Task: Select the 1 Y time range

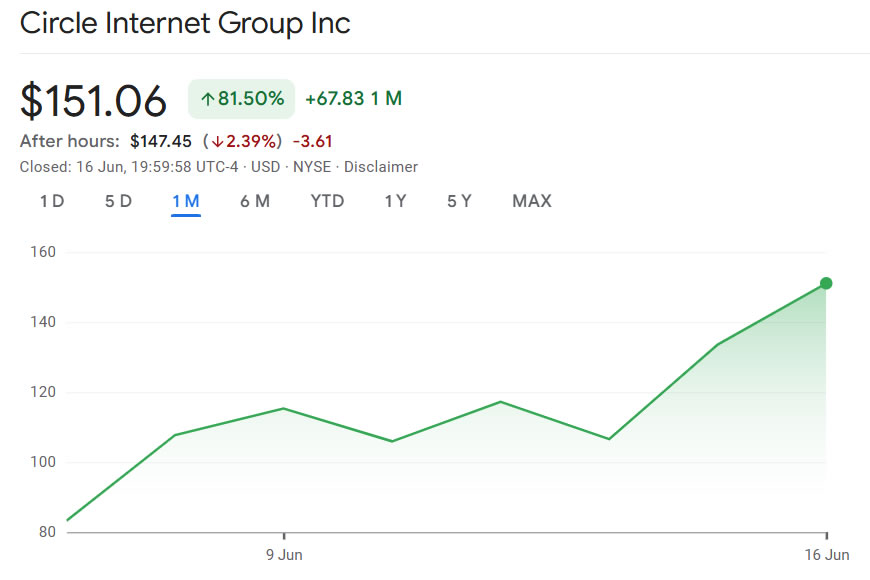Action: click(x=395, y=201)
